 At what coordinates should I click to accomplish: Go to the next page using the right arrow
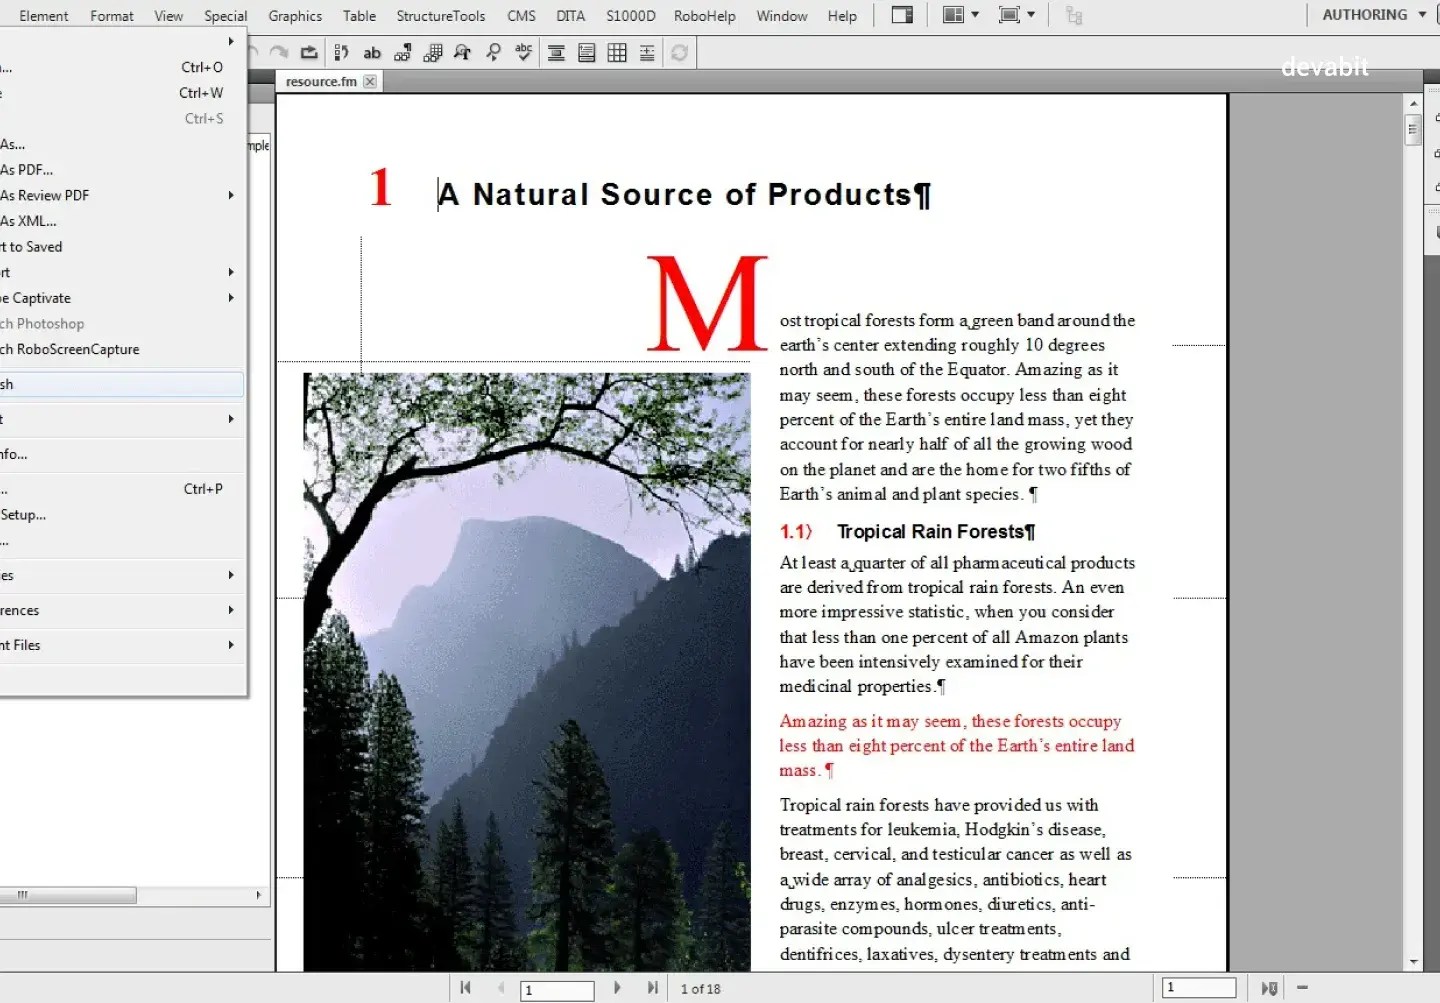618,988
